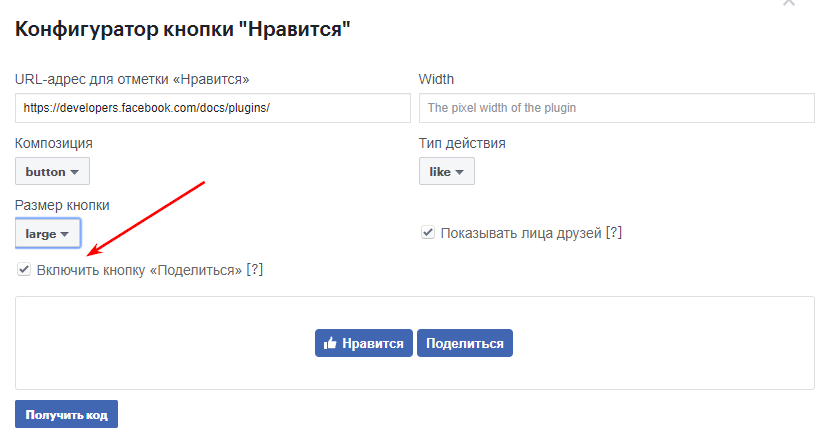Toggle Включить кнопку «Поделиться» checkbox
834x432 pixels.
24,269
